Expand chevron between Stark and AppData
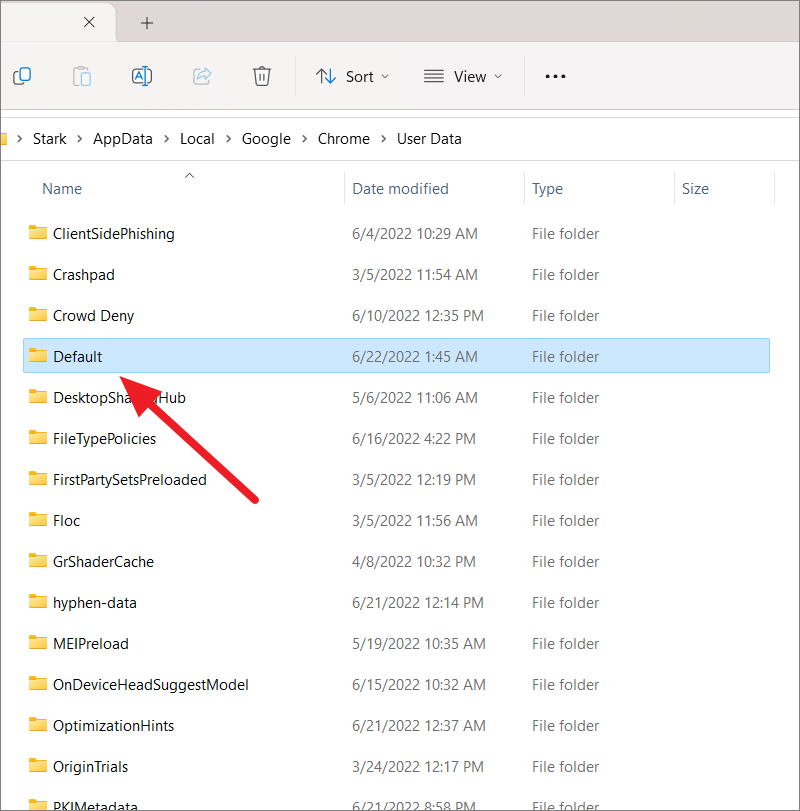 point(80,139)
